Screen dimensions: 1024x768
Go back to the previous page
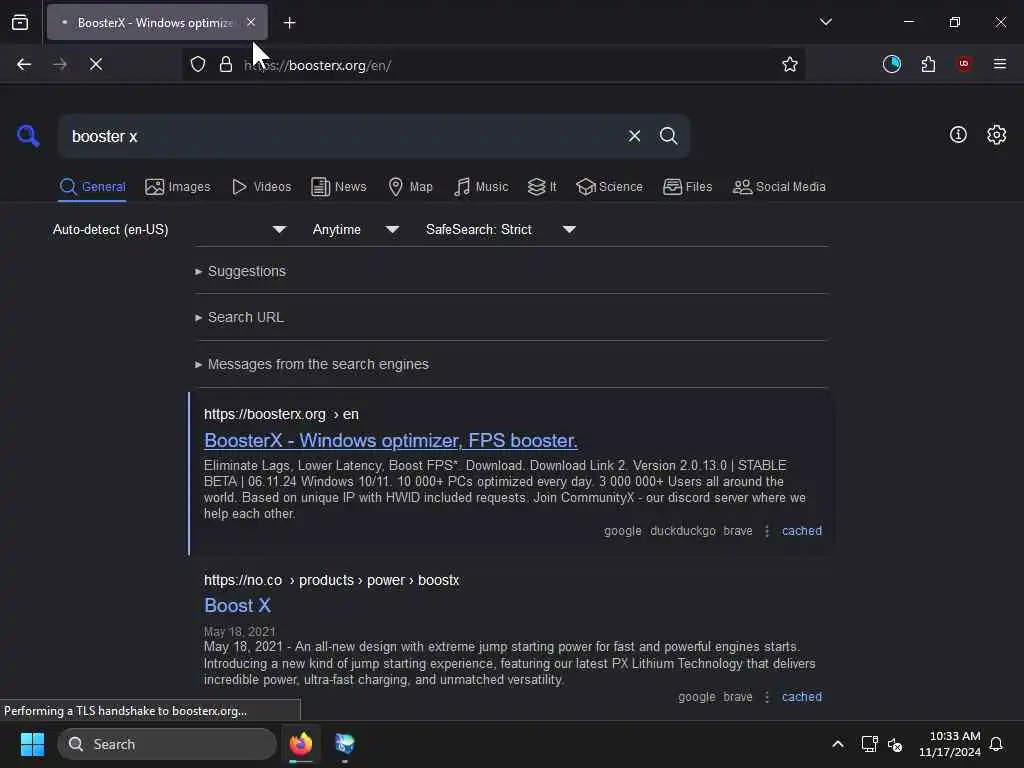[24, 64]
